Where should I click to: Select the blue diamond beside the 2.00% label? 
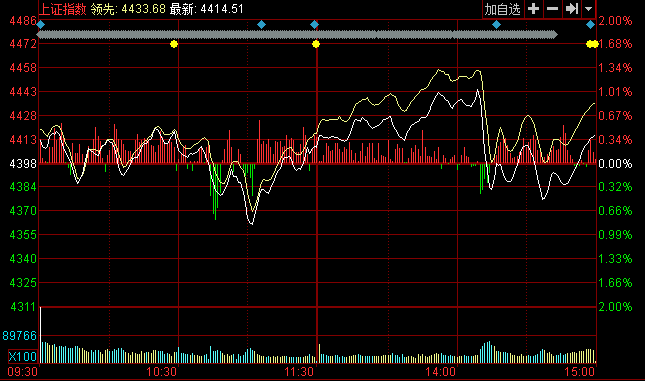coord(590,25)
